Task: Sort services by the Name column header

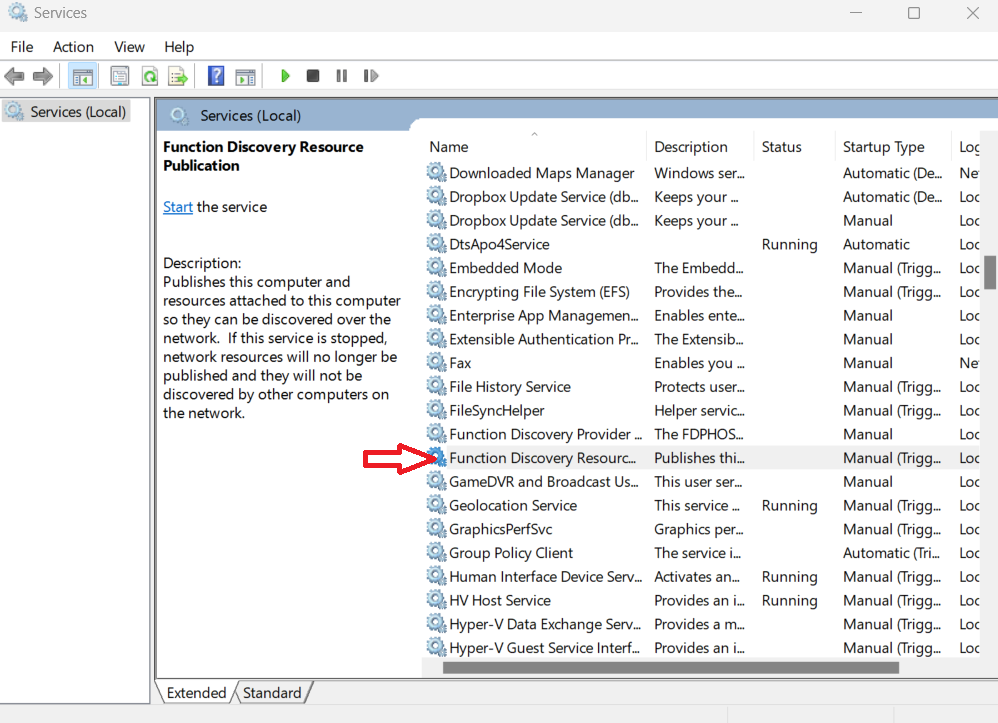Action: tap(449, 147)
